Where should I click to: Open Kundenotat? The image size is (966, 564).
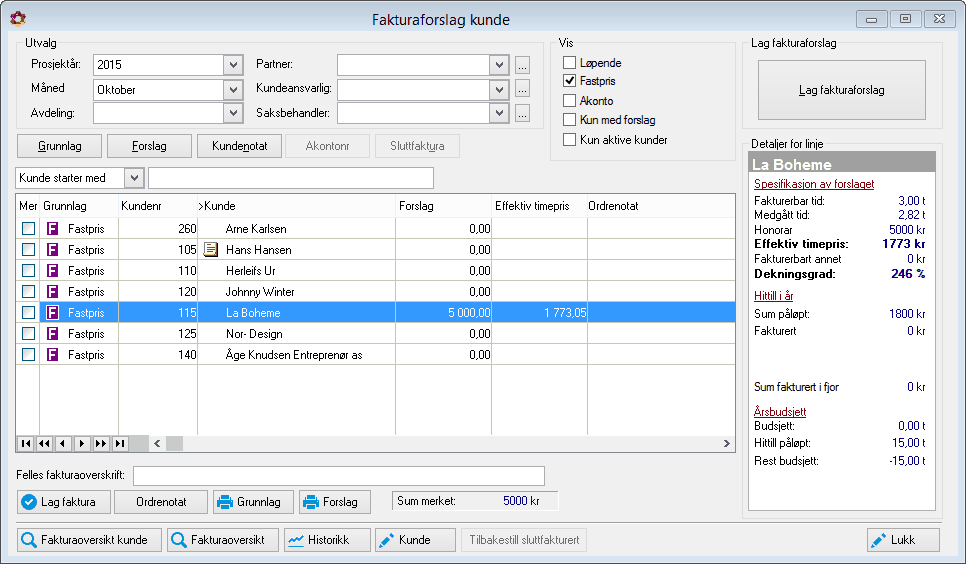240,146
